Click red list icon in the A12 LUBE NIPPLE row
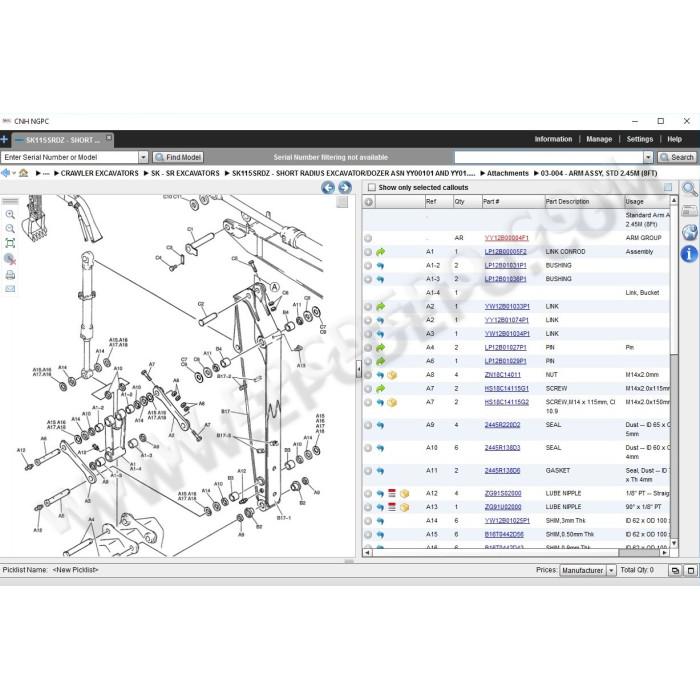The height and width of the screenshot is (700, 700). (392, 493)
